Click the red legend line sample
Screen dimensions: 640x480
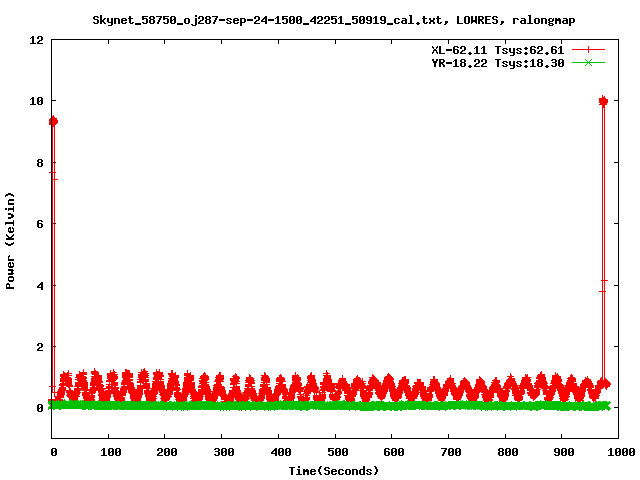click(588, 50)
